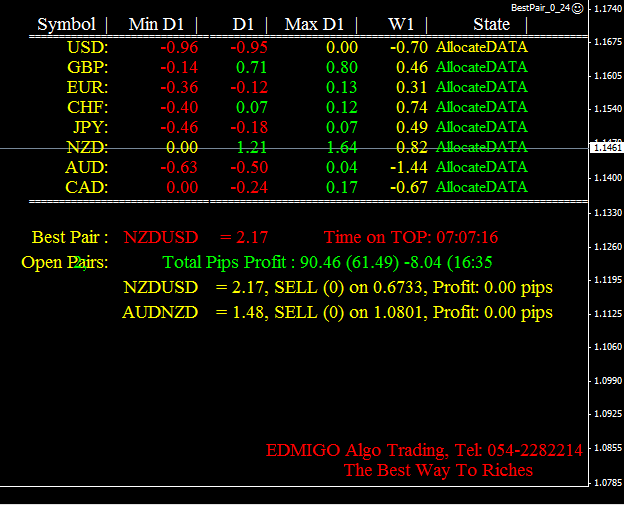Select the AUD: symbol row label

87,167
